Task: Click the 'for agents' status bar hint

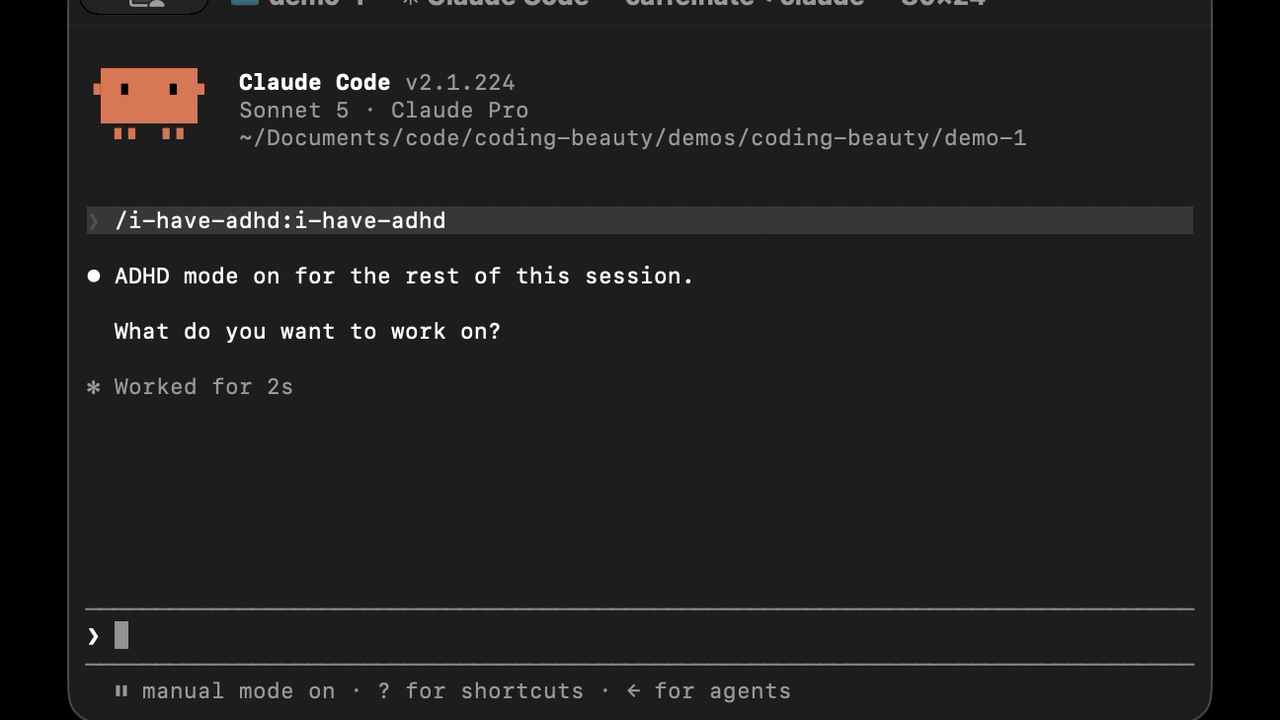Action: [722, 691]
